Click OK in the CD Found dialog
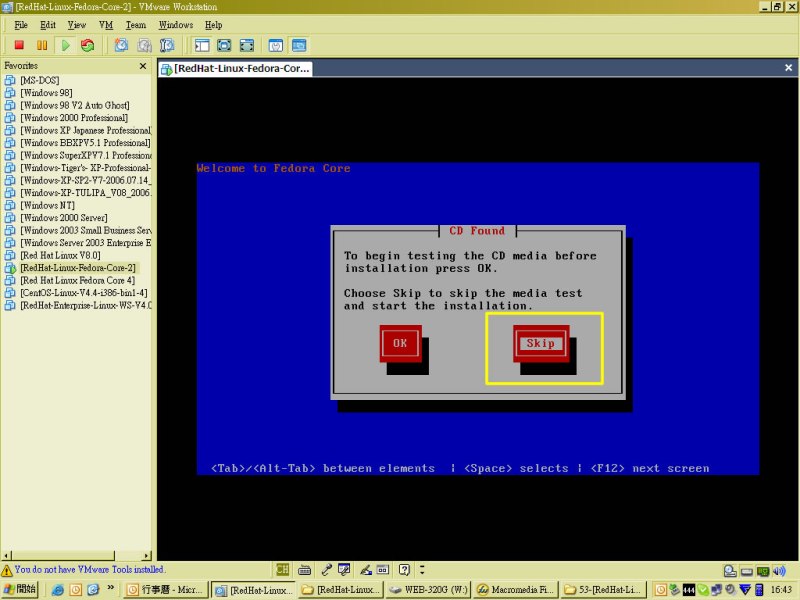The image size is (800, 600). tap(401, 343)
